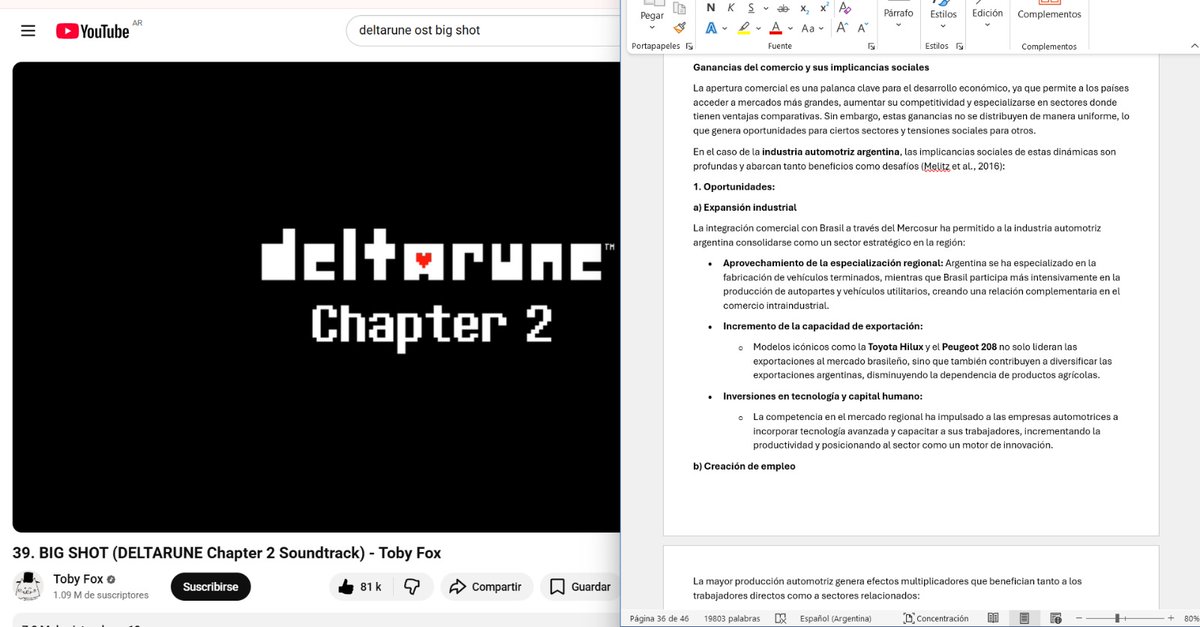Image resolution: width=1200 pixels, height=627 pixels.
Task: Play the DELTARUNE Chapter 2 video
Action: (316, 297)
